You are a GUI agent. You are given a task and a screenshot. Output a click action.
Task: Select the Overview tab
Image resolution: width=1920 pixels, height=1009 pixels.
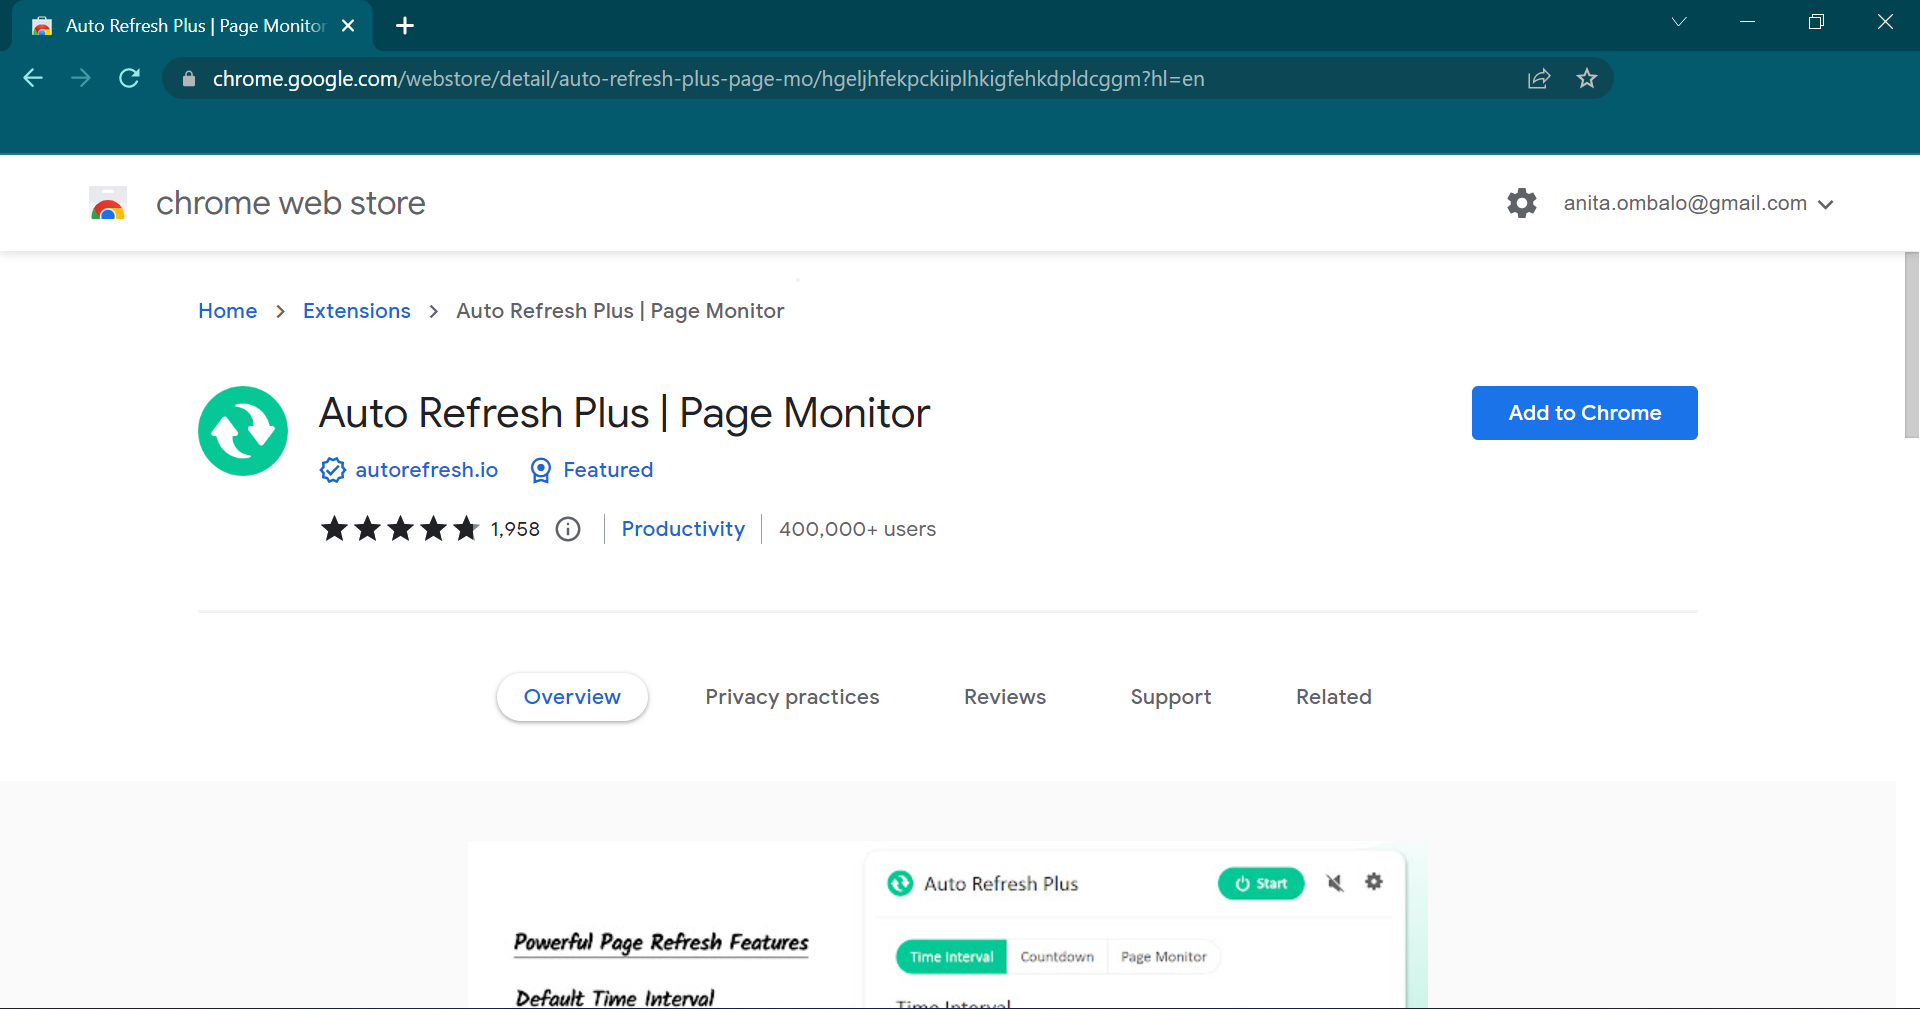tap(572, 697)
